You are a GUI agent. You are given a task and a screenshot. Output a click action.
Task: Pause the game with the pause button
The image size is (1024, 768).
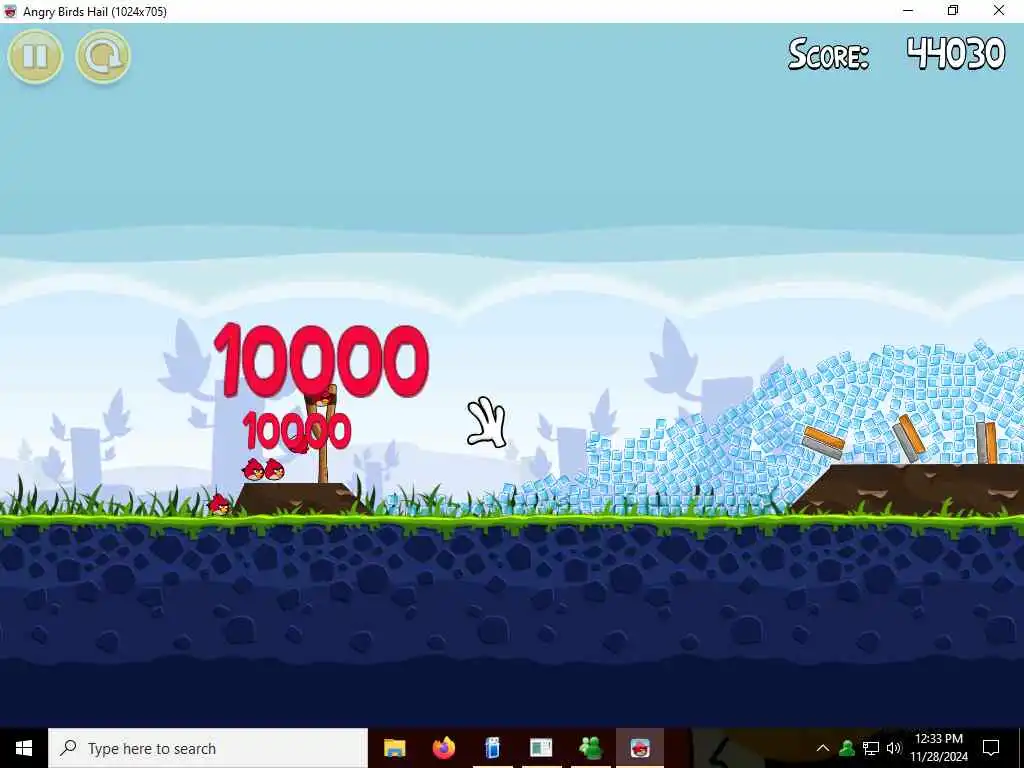click(35, 56)
